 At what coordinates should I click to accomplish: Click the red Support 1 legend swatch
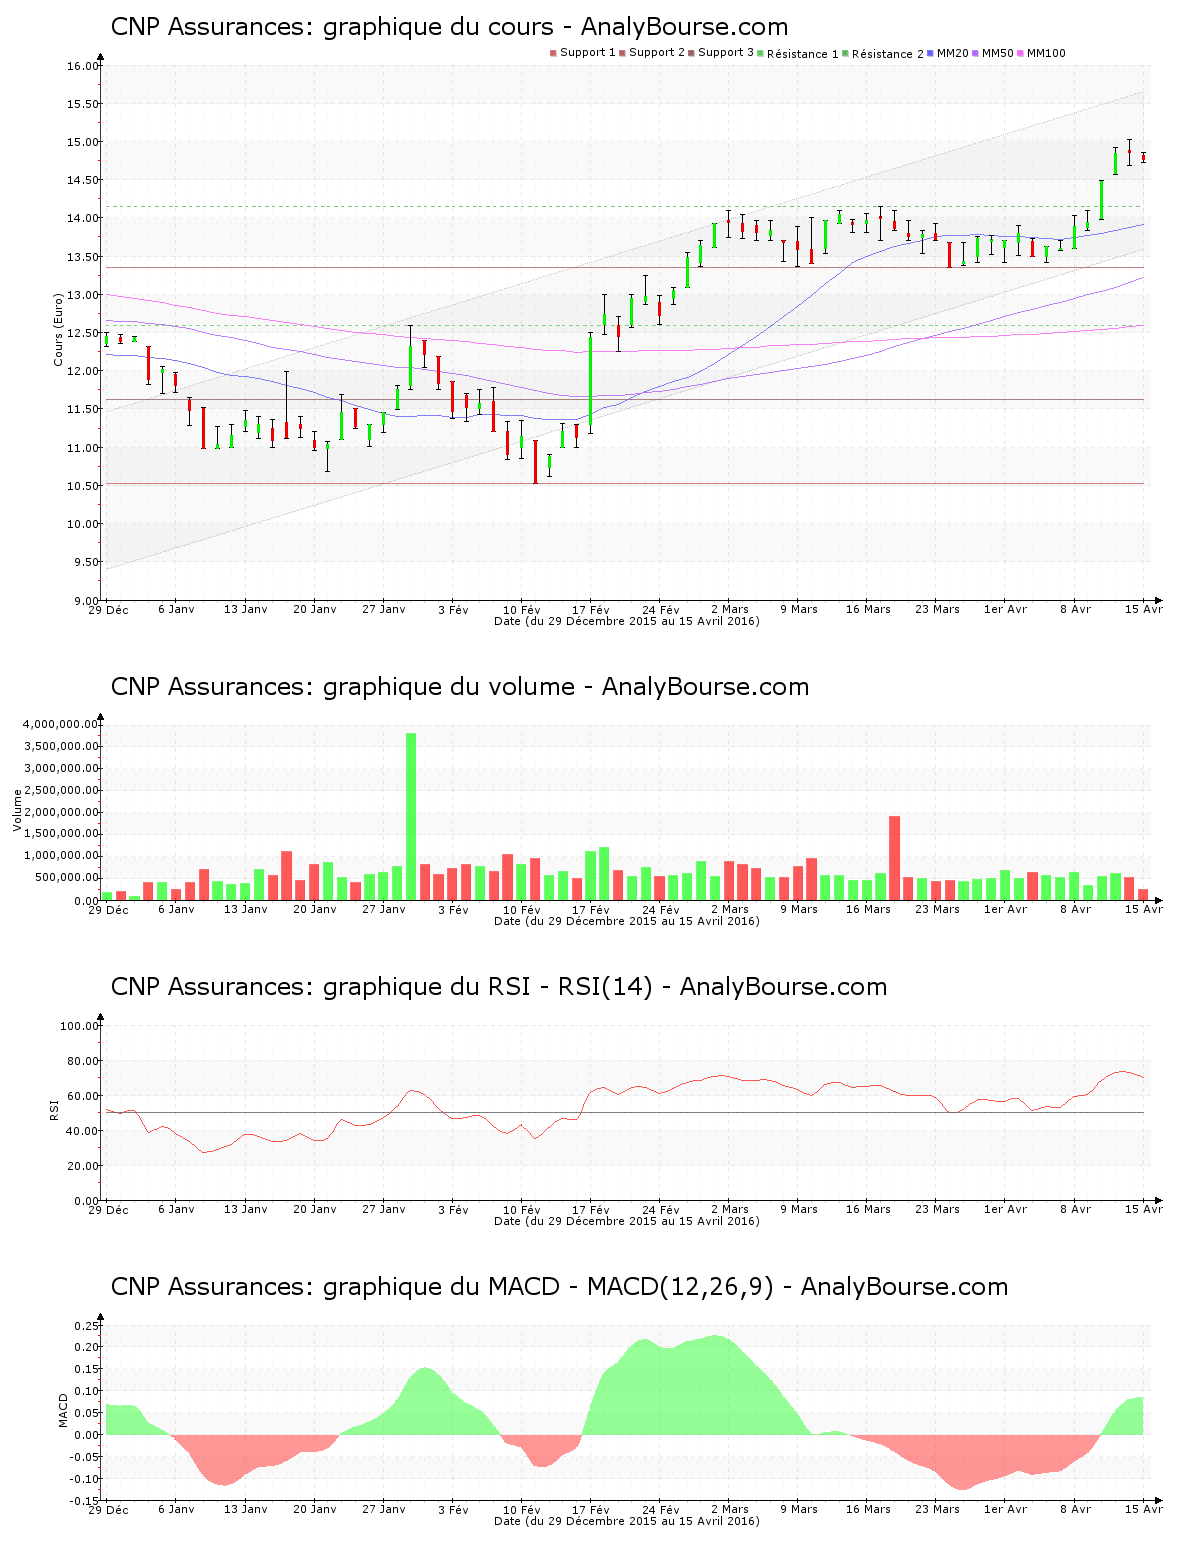pyautogui.click(x=553, y=53)
